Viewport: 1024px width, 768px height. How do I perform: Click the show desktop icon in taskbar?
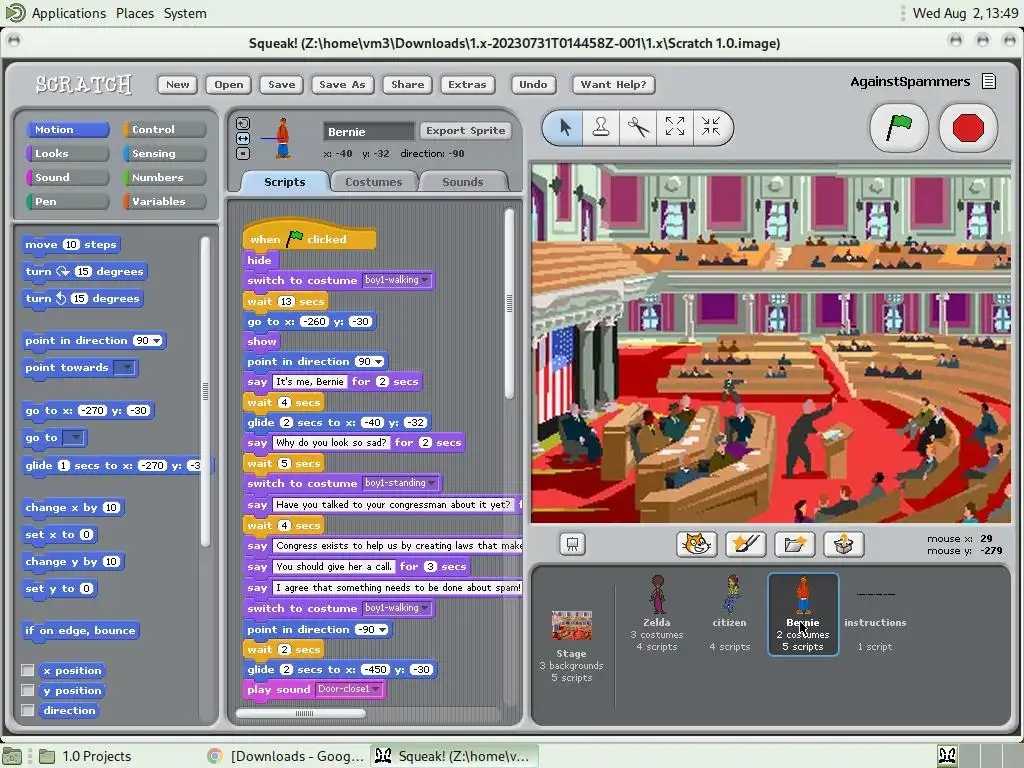[x=12, y=756]
